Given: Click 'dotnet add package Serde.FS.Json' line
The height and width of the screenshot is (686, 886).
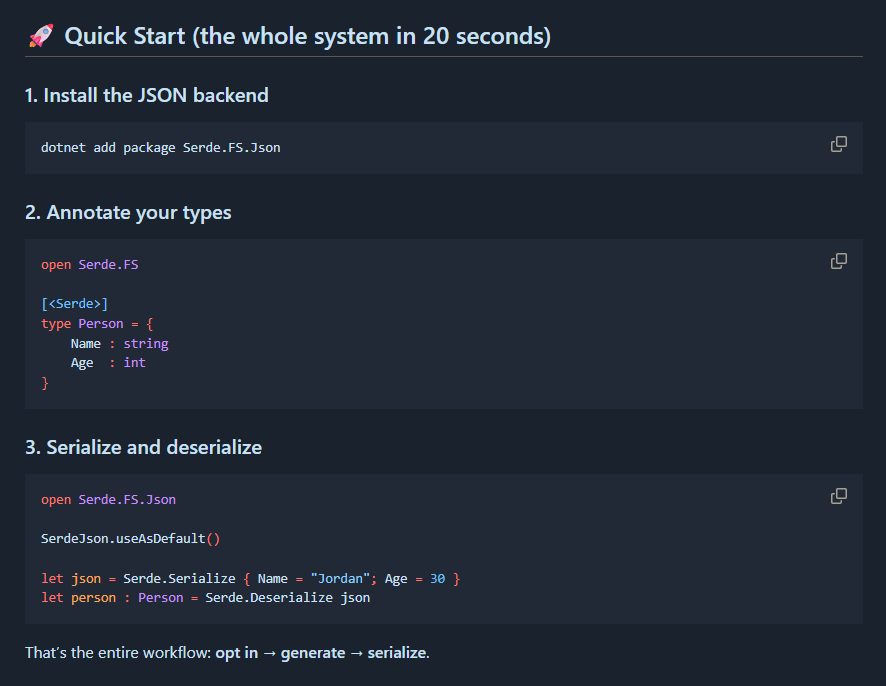Looking at the screenshot, I should pos(160,147).
